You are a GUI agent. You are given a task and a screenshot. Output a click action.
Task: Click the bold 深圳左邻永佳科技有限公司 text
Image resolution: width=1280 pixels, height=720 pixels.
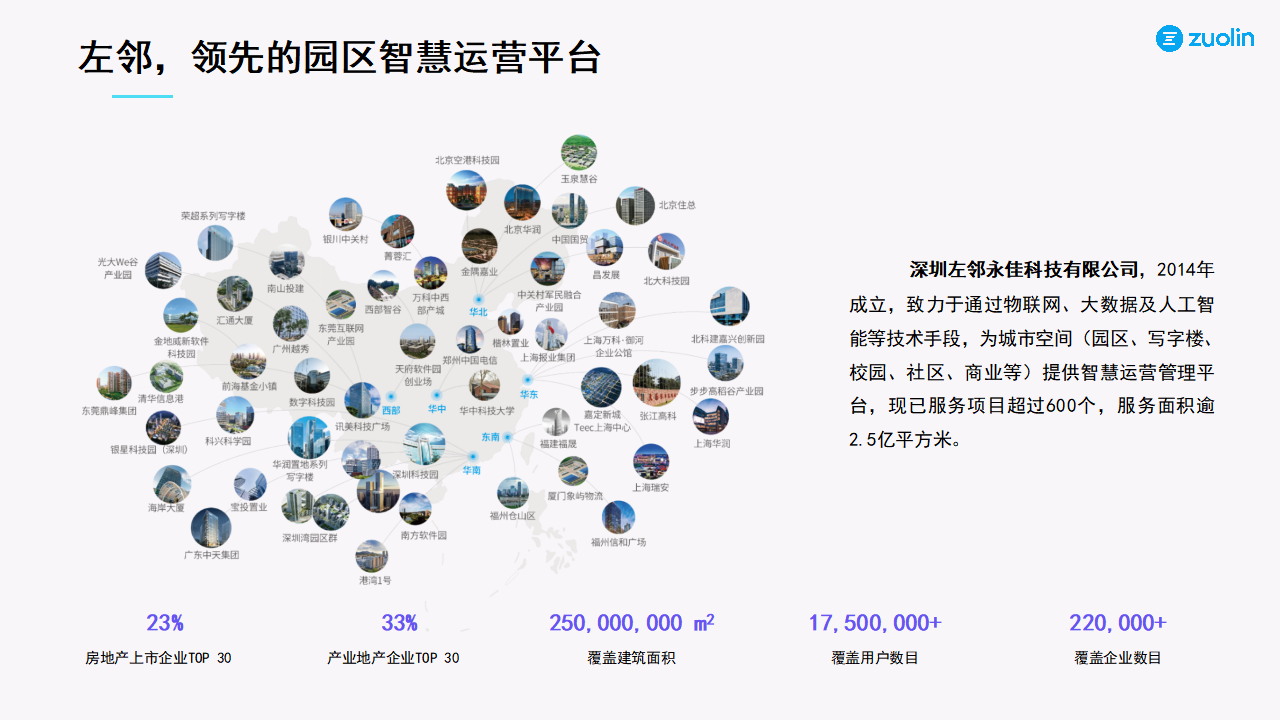click(1025, 269)
